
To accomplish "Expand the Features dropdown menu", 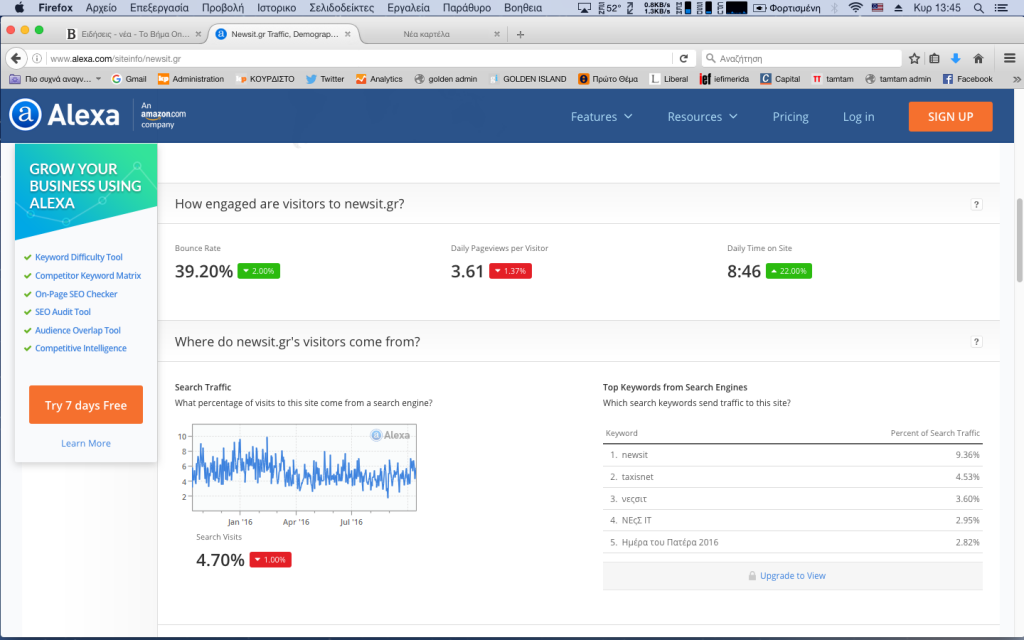I will point(601,116).
